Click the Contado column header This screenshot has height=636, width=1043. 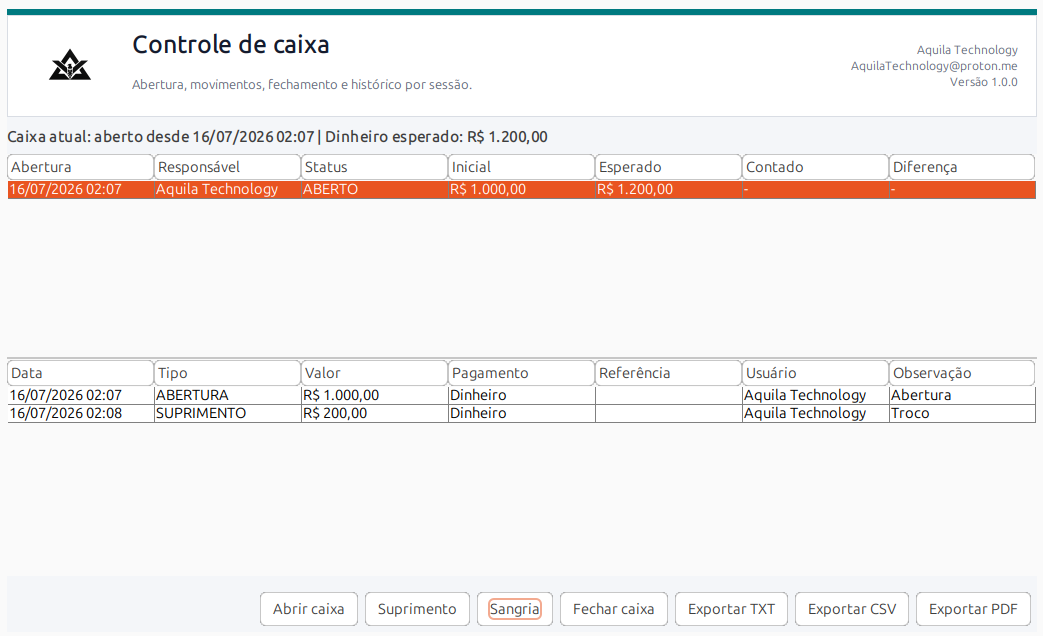coord(816,167)
